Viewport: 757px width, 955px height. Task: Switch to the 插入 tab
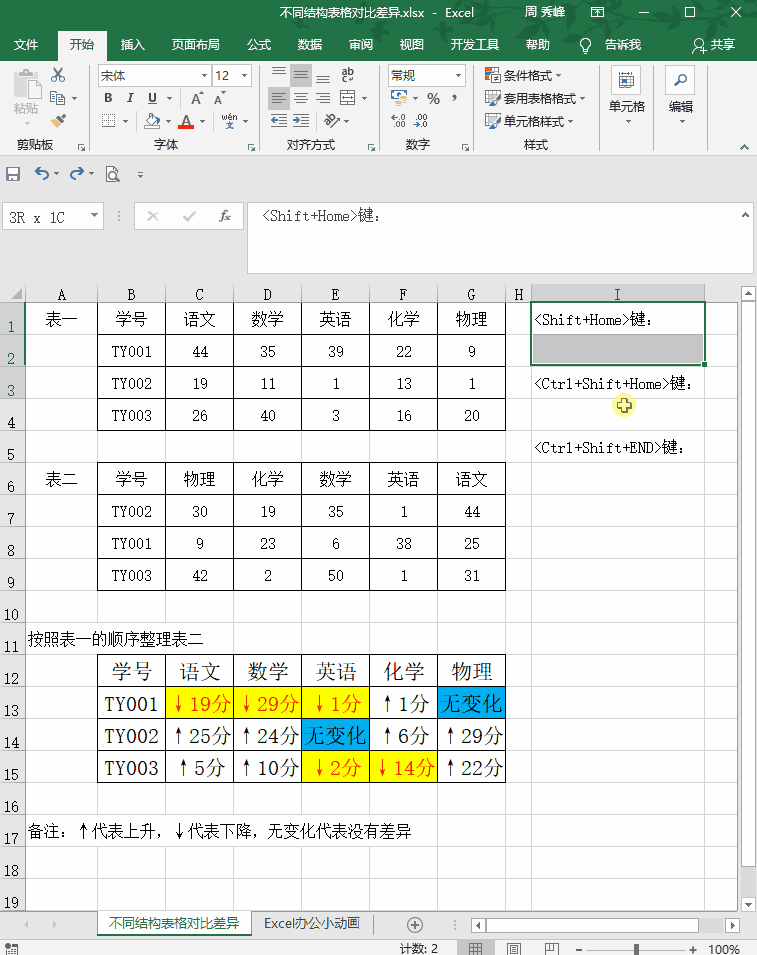tap(133, 44)
